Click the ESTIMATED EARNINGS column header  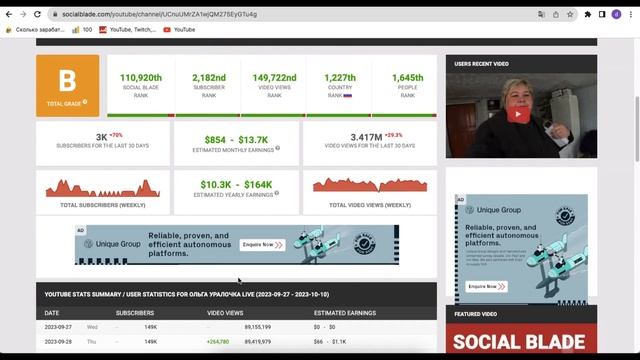tap(345, 313)
